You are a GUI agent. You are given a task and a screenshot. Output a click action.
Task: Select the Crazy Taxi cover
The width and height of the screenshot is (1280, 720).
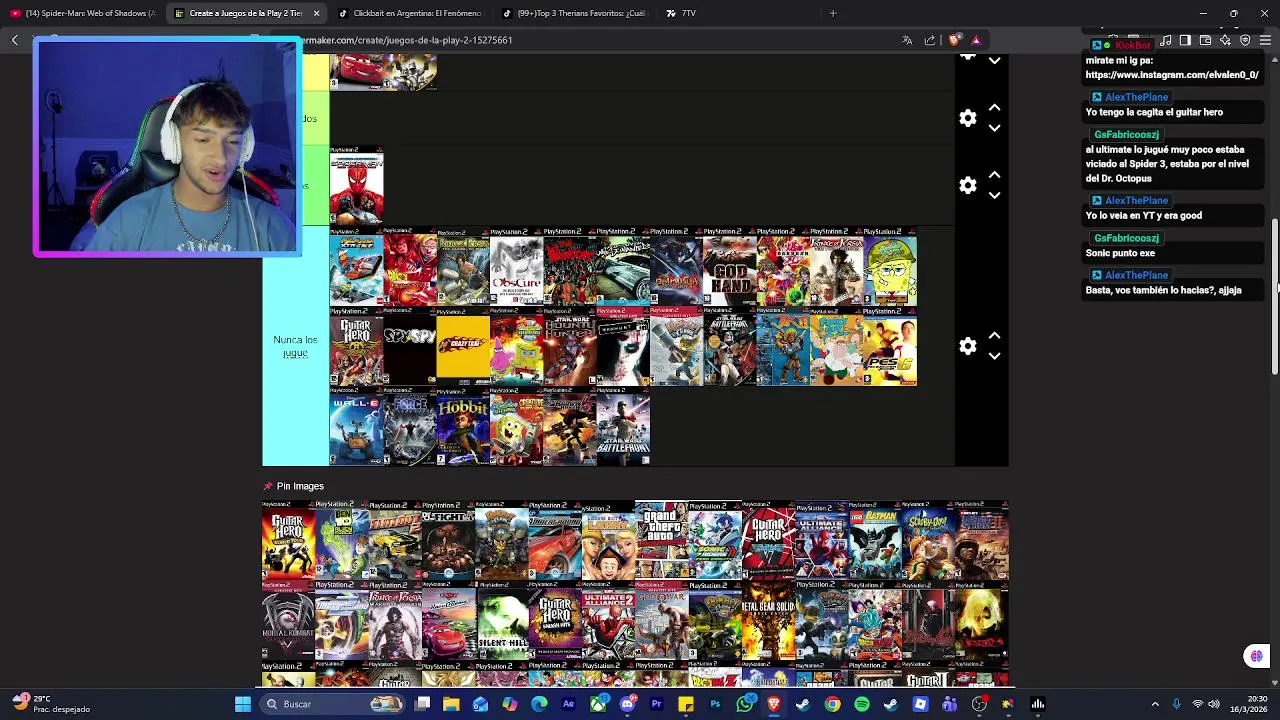(x=463, y=347)
